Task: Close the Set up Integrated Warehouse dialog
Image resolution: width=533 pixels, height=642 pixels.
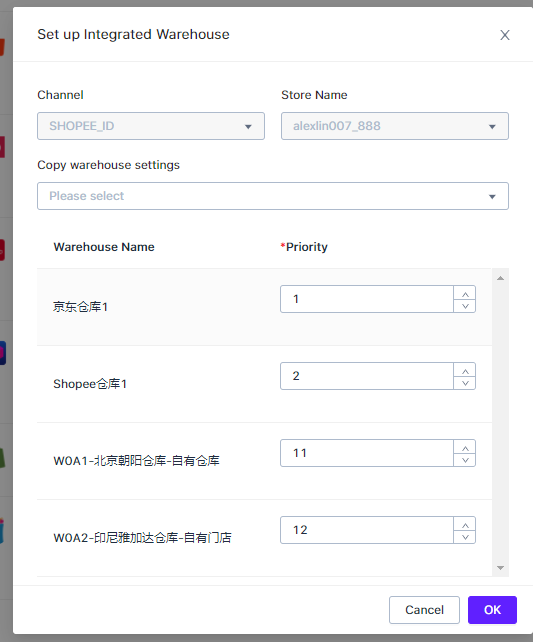Action: click(x=505, y=35)
